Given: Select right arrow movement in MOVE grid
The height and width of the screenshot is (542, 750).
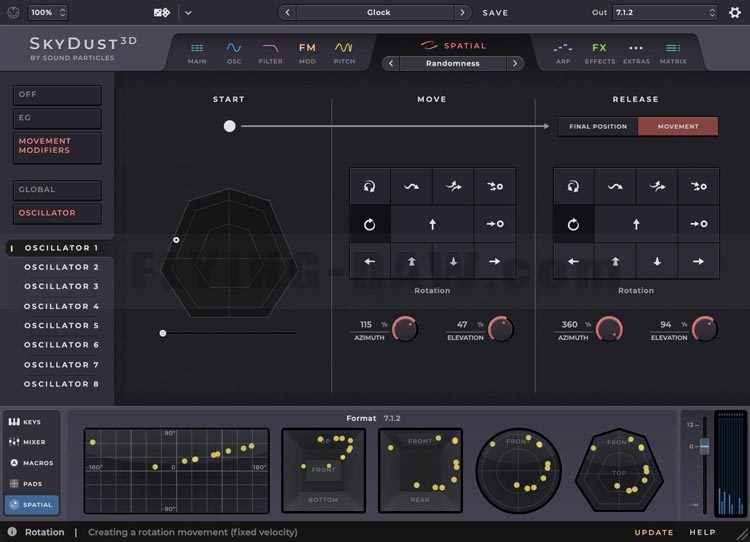Looking at the screenshot, I should 495,261.
